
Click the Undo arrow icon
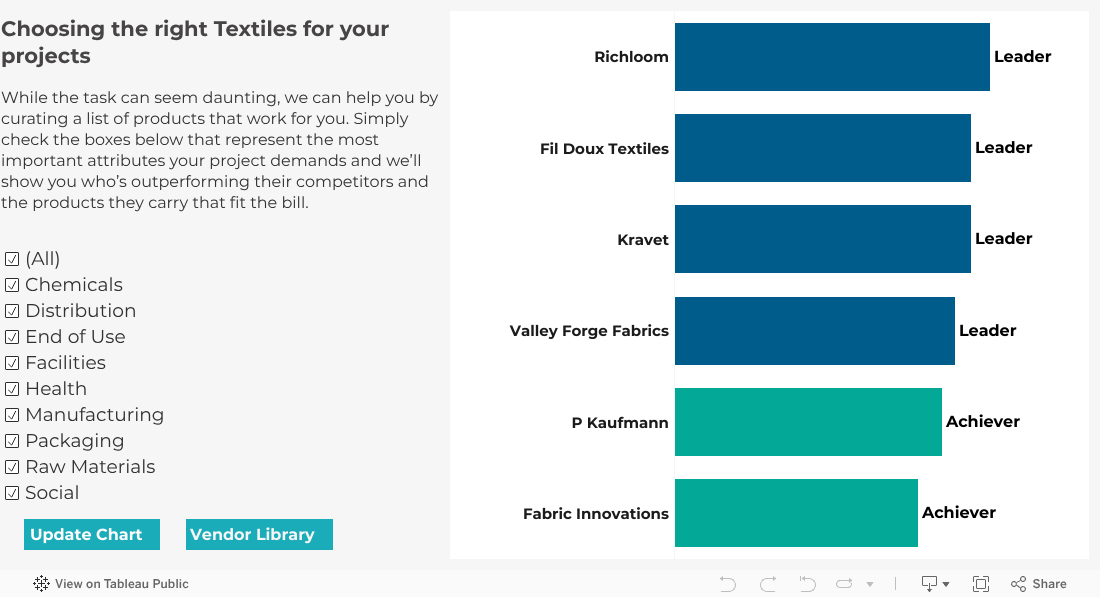click(728, 584)
